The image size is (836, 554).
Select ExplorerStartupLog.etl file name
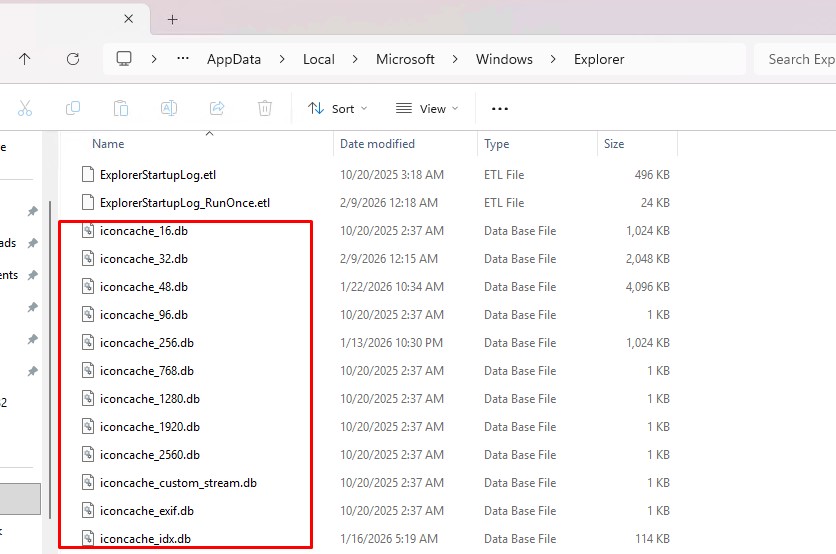pos(158,175)
